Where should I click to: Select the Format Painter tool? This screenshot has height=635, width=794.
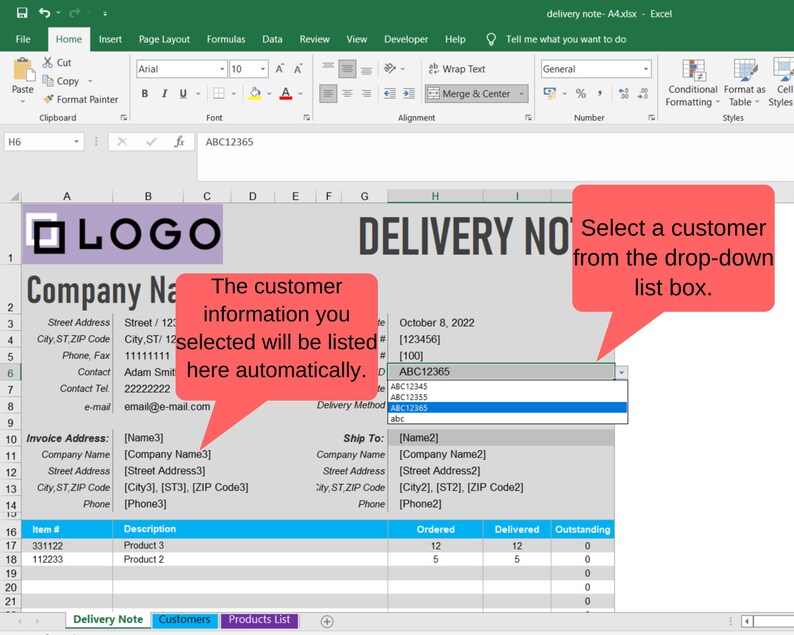click(x=81, y=99)
